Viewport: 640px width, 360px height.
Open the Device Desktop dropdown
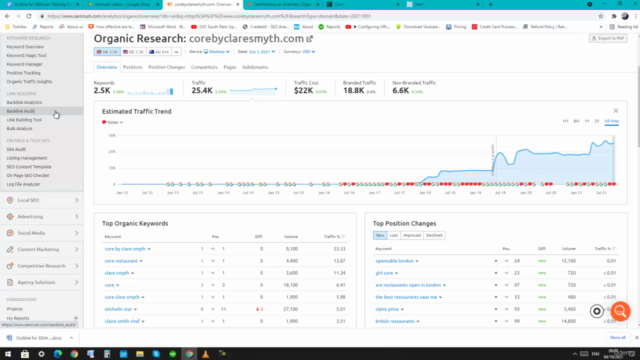(x=217, y=52)
